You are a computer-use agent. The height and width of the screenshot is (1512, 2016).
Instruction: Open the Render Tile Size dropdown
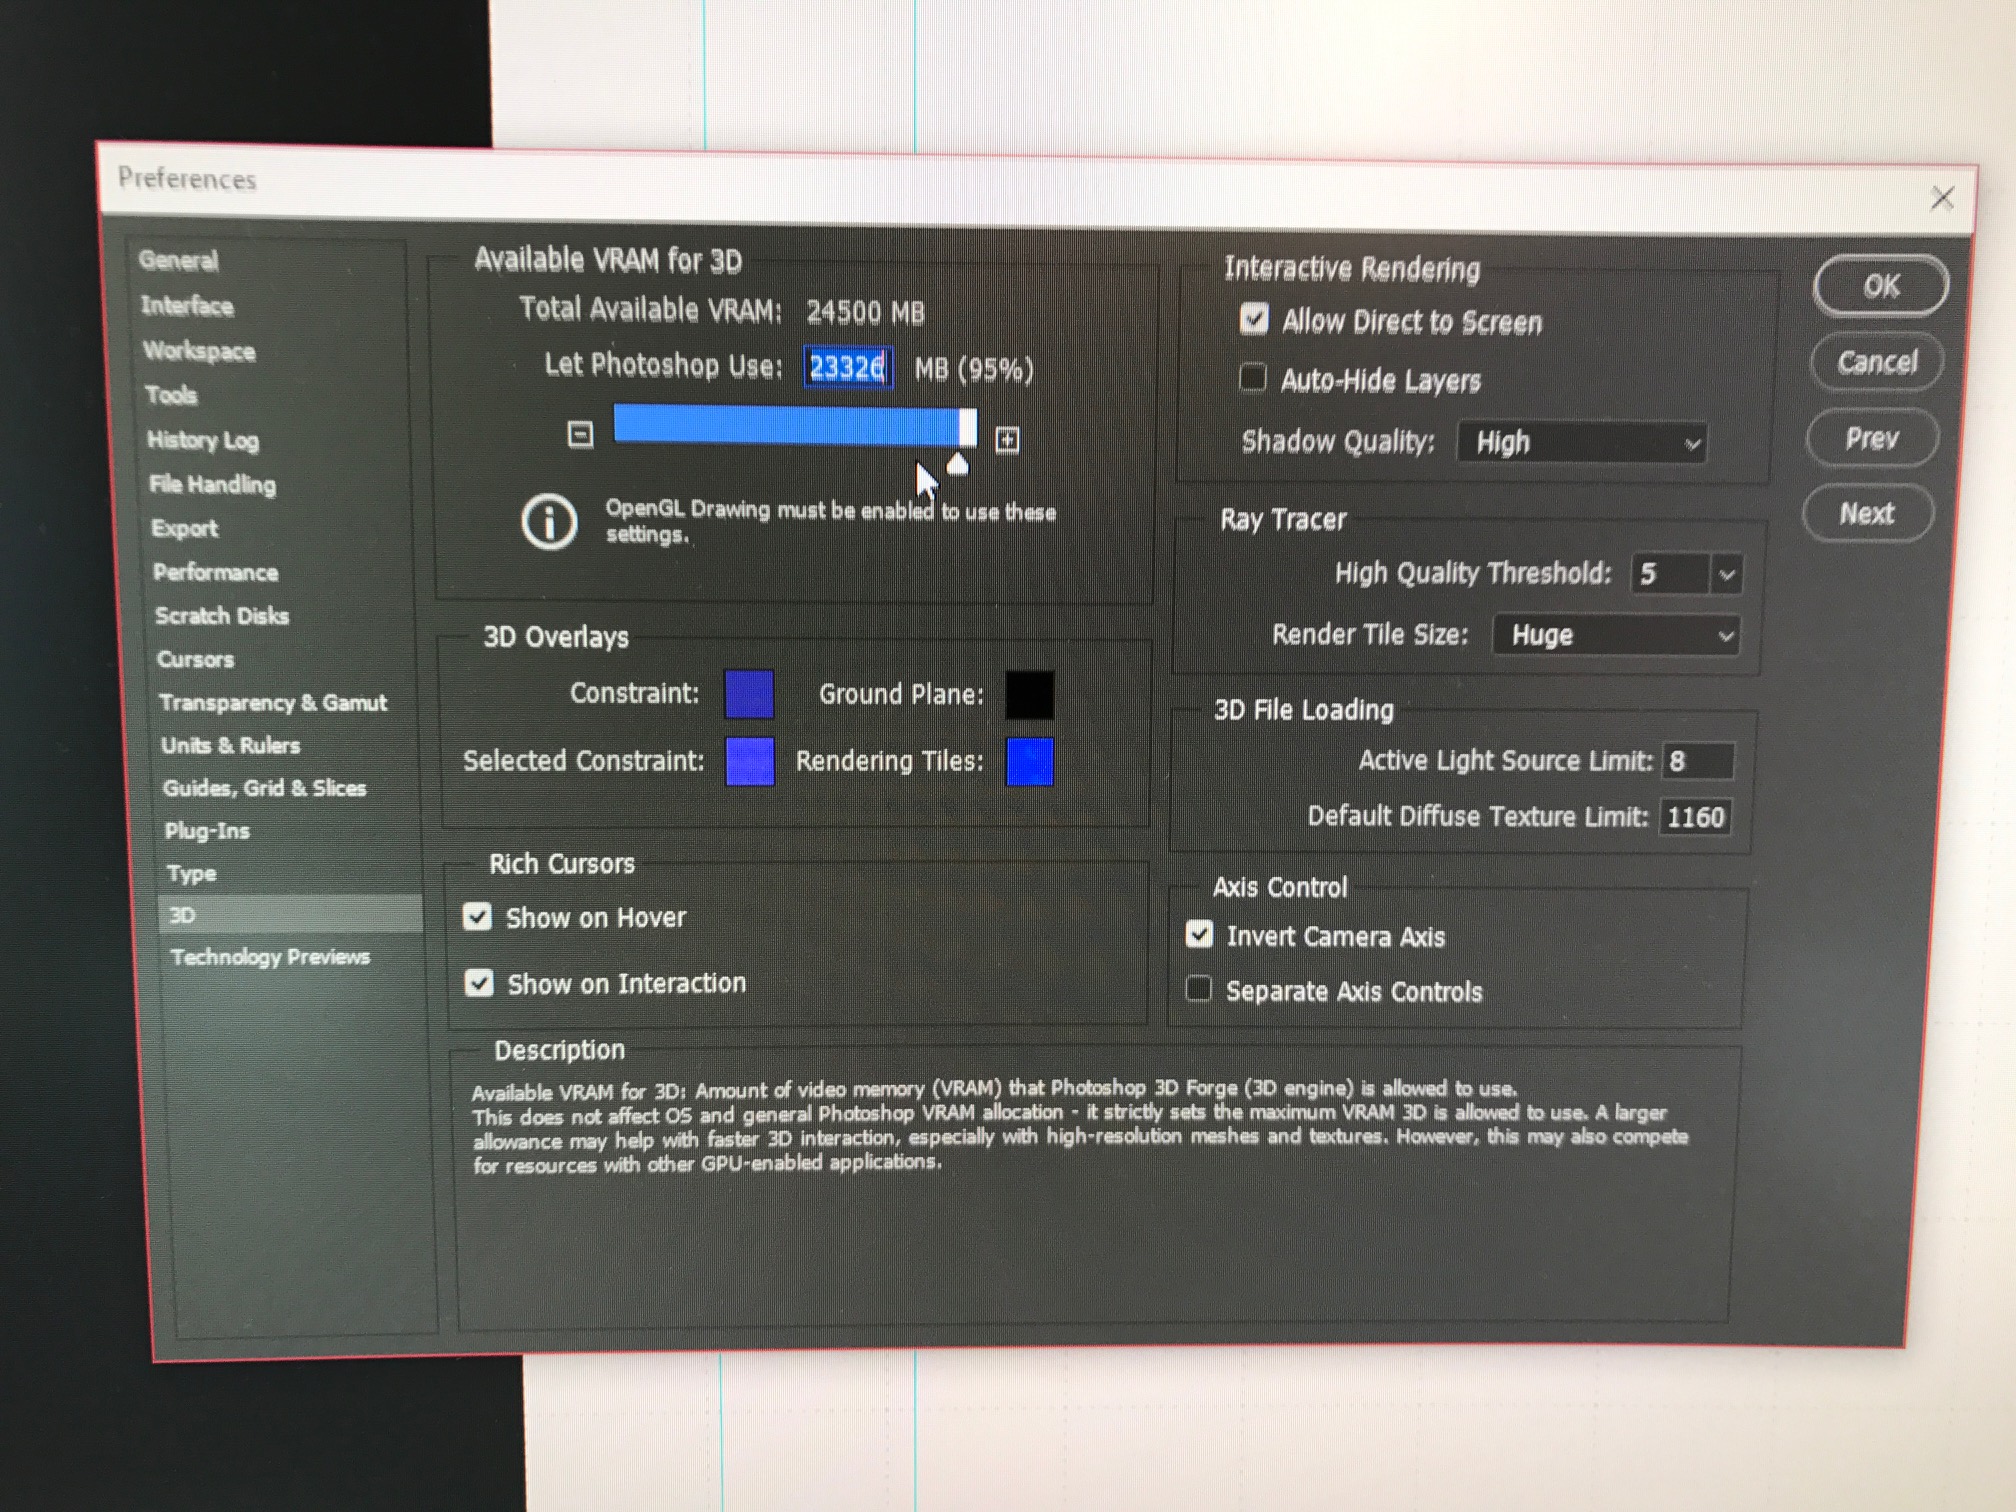[x=1615, y=635]
